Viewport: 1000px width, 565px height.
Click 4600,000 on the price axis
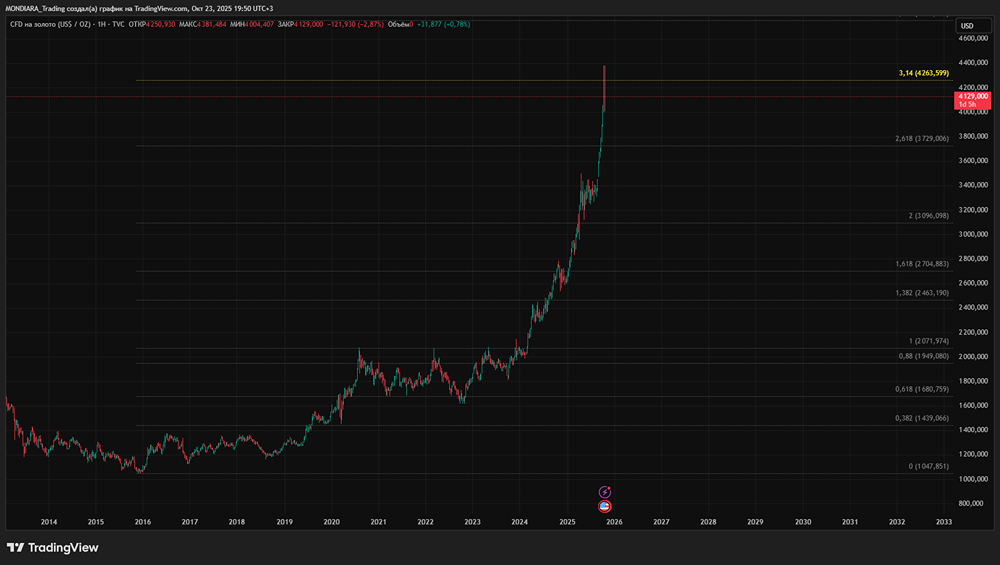tap(973, 38)
